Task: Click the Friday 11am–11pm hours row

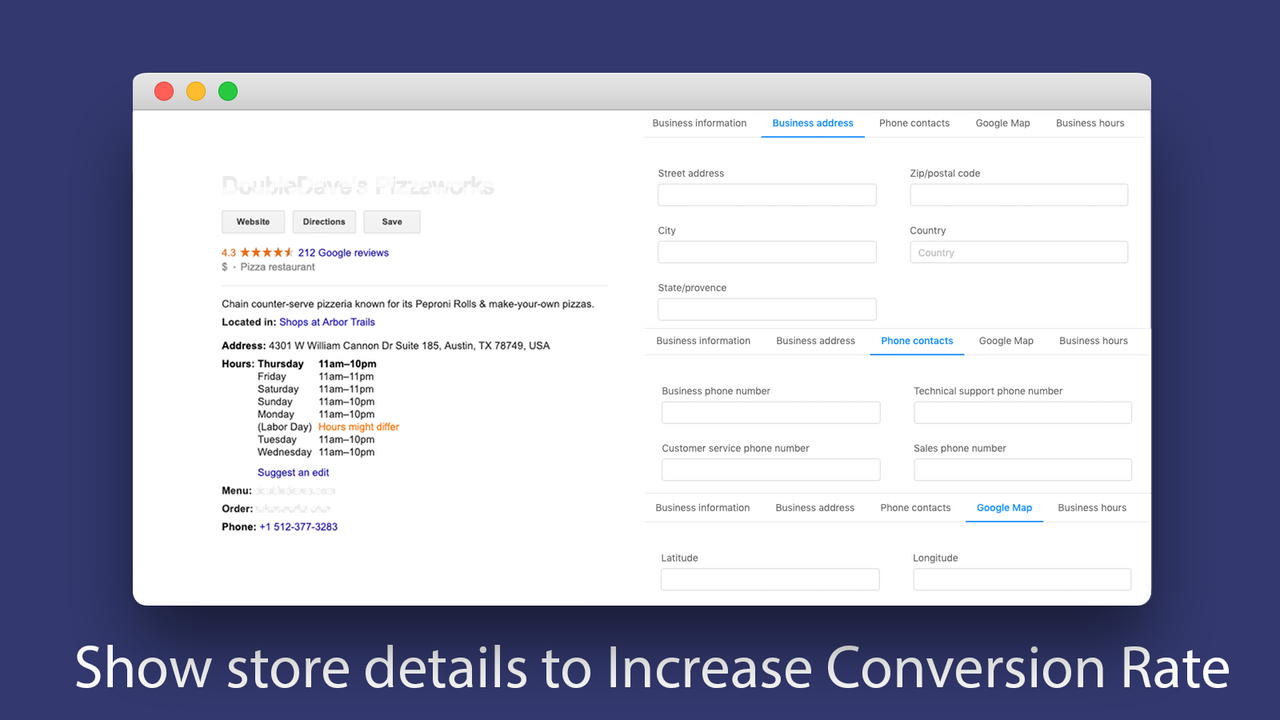Action: 316,377
